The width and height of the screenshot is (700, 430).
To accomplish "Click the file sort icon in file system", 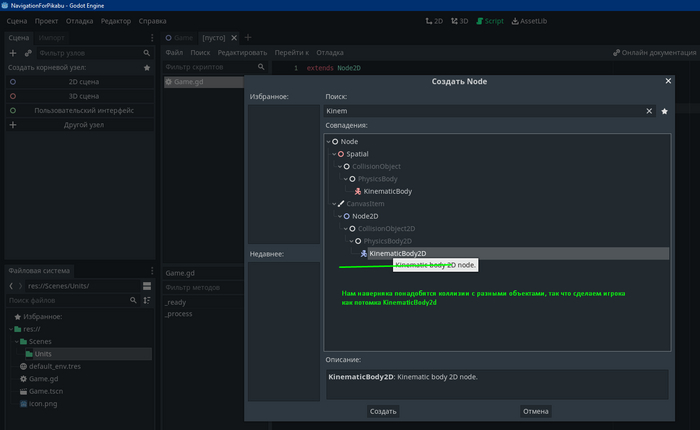I will tap(146, 300).
